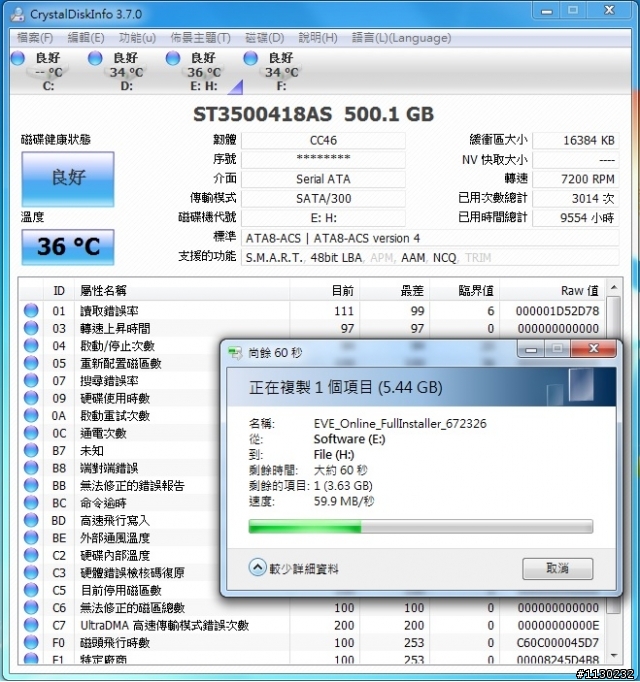Image resolution: width=640 pixels, height=682 pixels.
Task: Click the 屬性名稱 column header
Action: (x=182, y=291)
